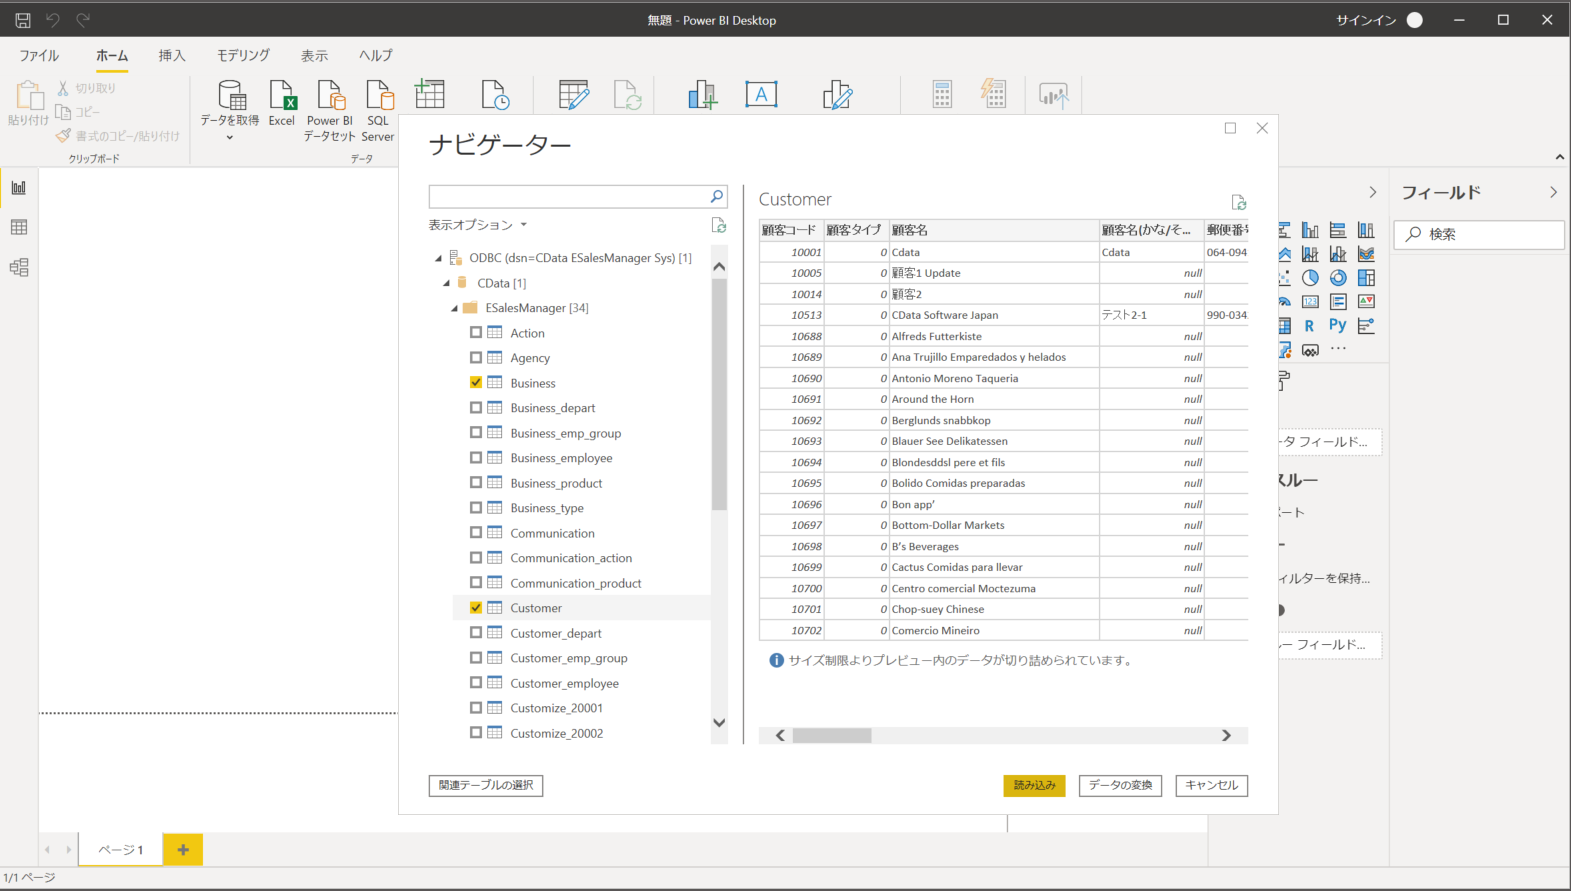
Task: Click the search magnifier in Navigator search box
Action: click(717, 196)
